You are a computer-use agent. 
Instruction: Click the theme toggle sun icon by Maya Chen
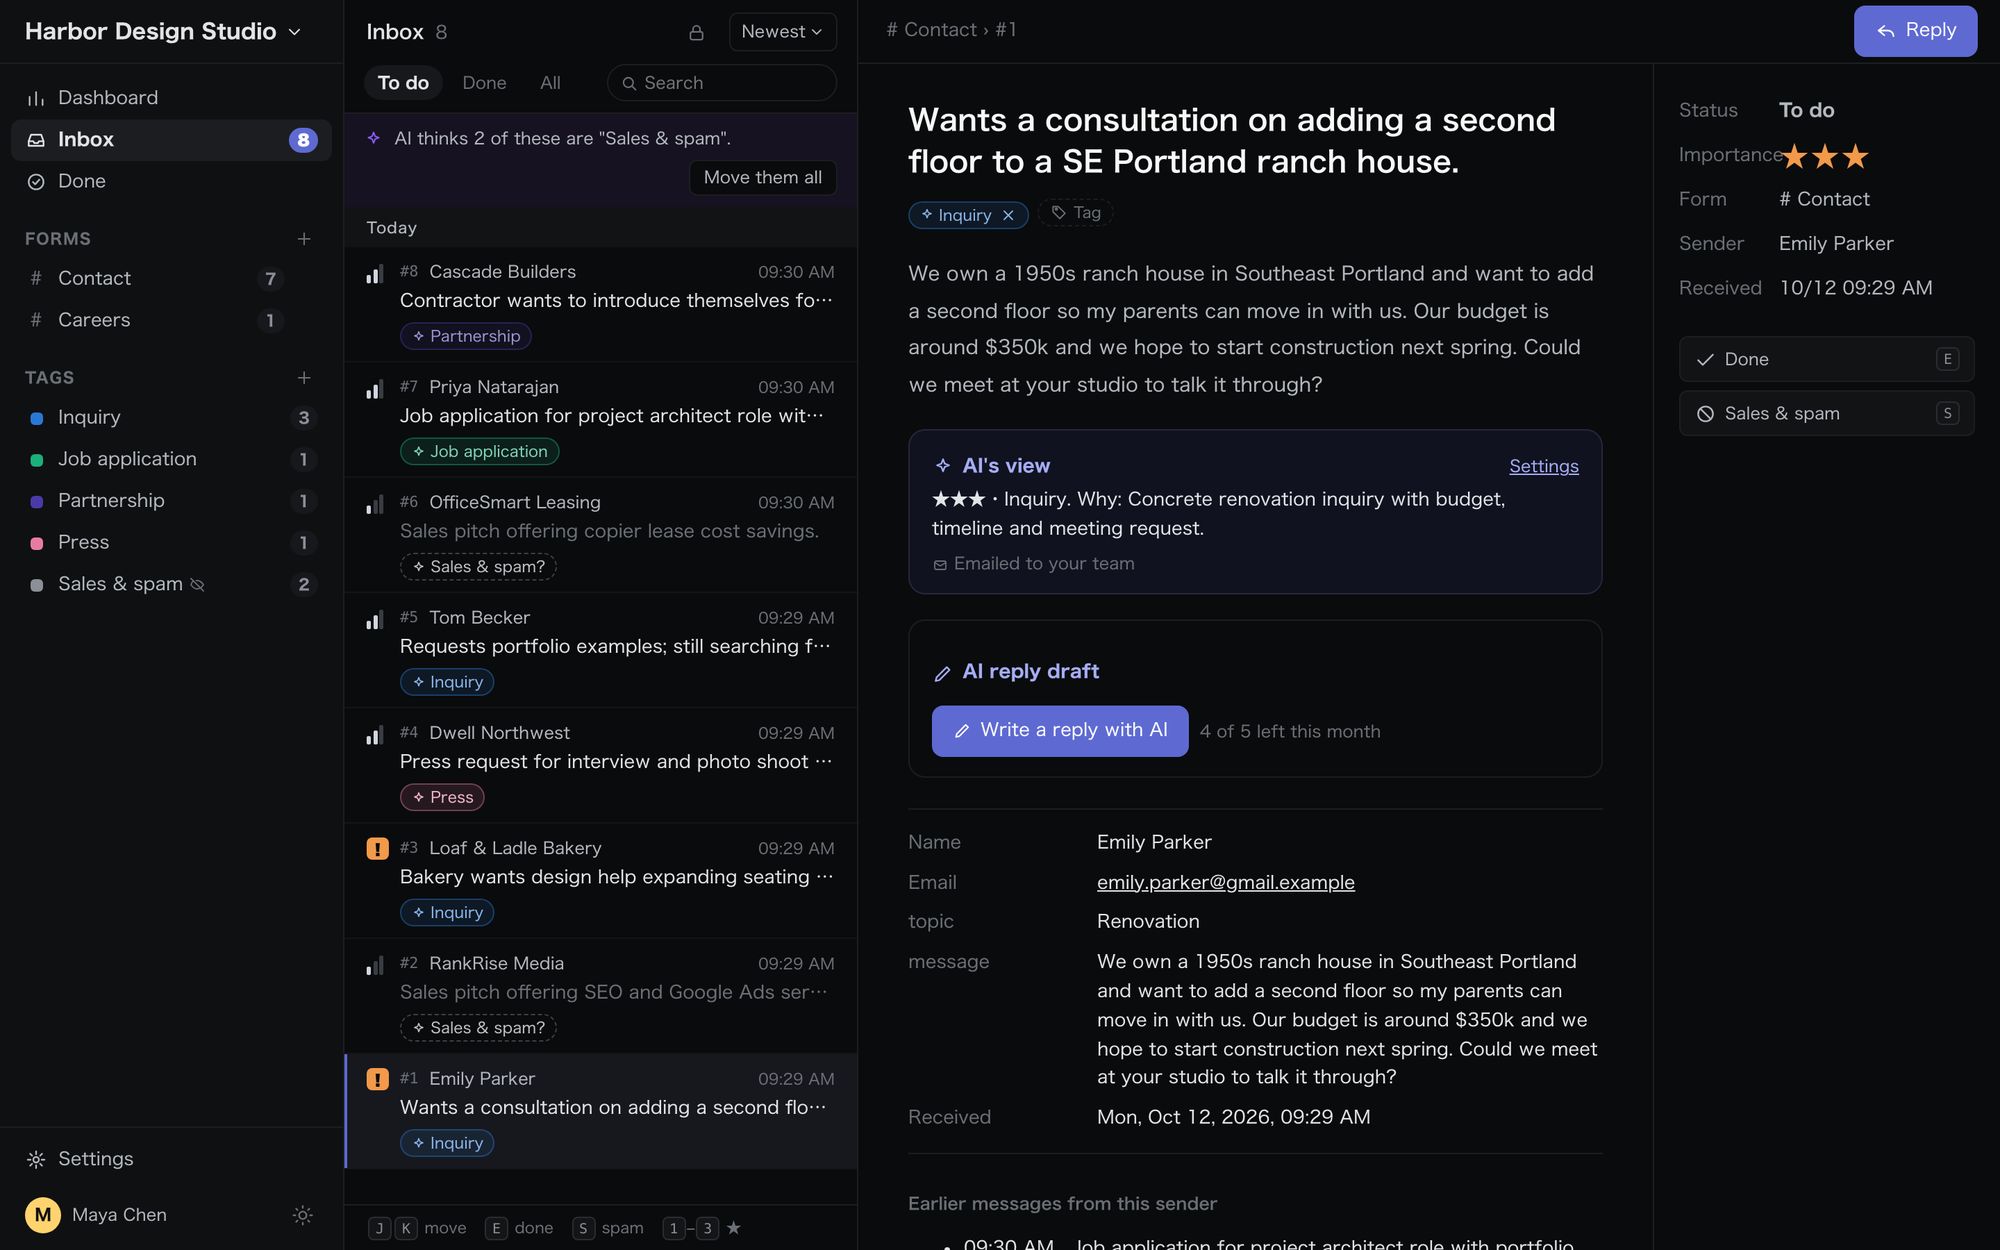click(302, 1215)
